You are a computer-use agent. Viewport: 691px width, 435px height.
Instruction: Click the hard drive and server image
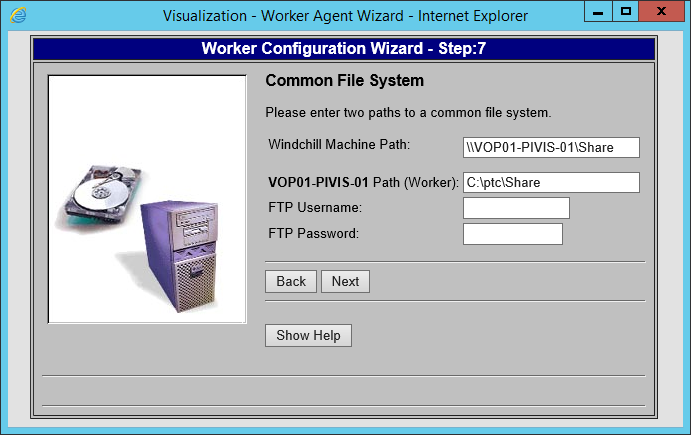(x=147, y=199)
